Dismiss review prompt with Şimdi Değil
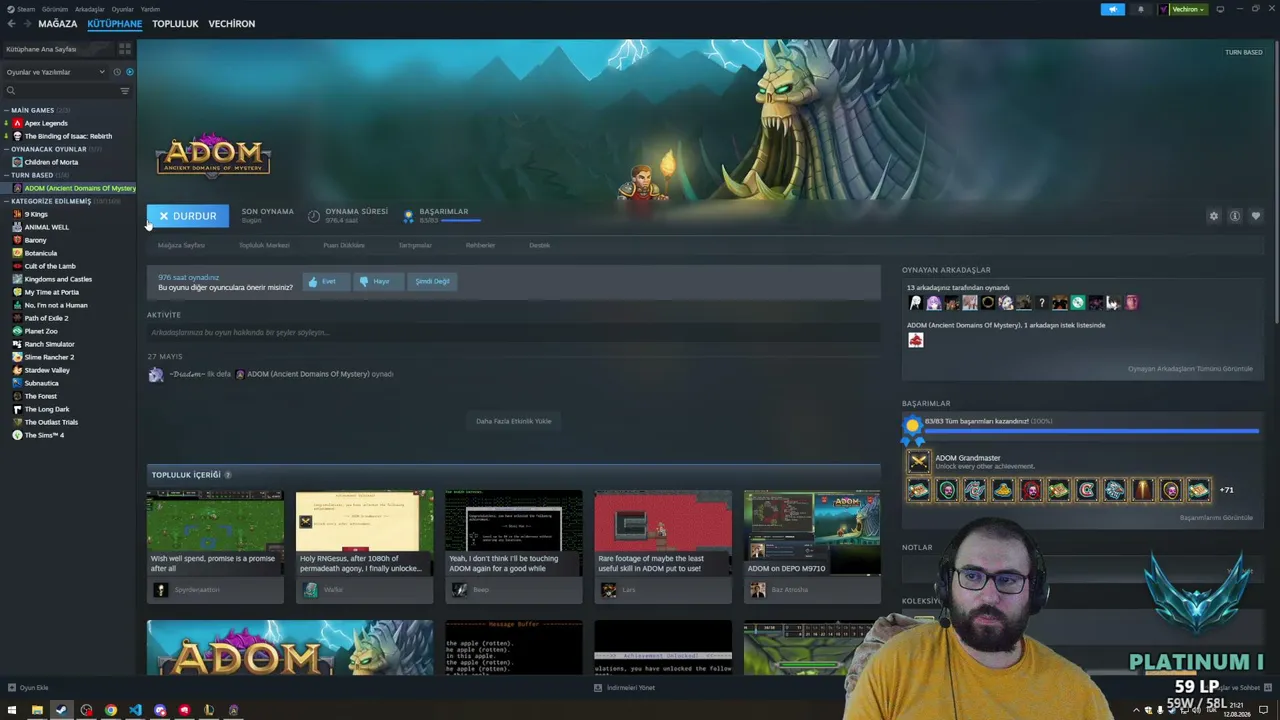The image size is (1280, 720). coord(432,282)
